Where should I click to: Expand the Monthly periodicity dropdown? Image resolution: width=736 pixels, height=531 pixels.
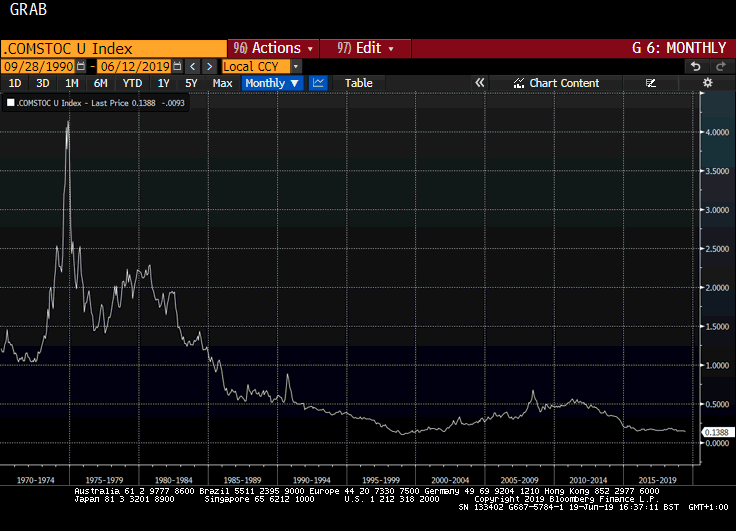pyautogui.click(x=271, y=83)
